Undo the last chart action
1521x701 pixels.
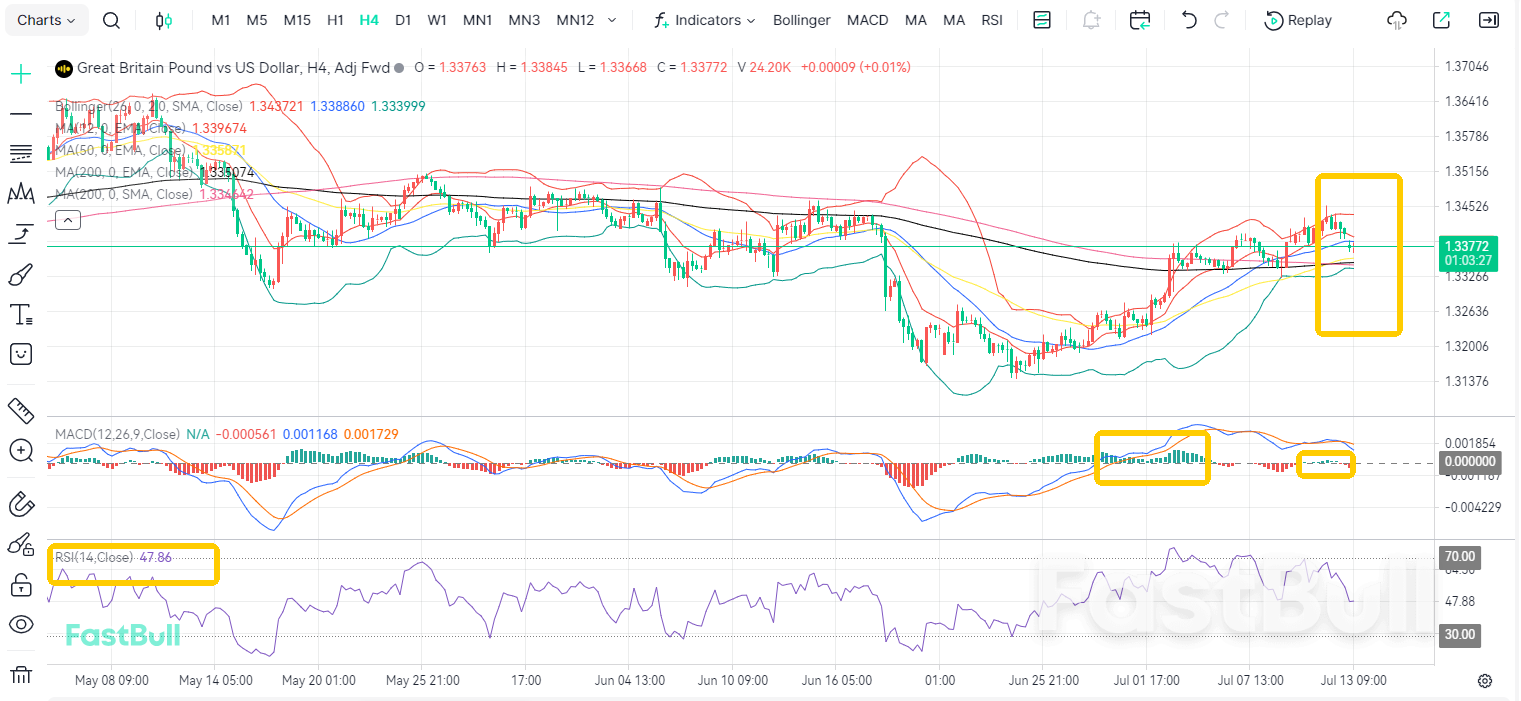coord(1189,20)
